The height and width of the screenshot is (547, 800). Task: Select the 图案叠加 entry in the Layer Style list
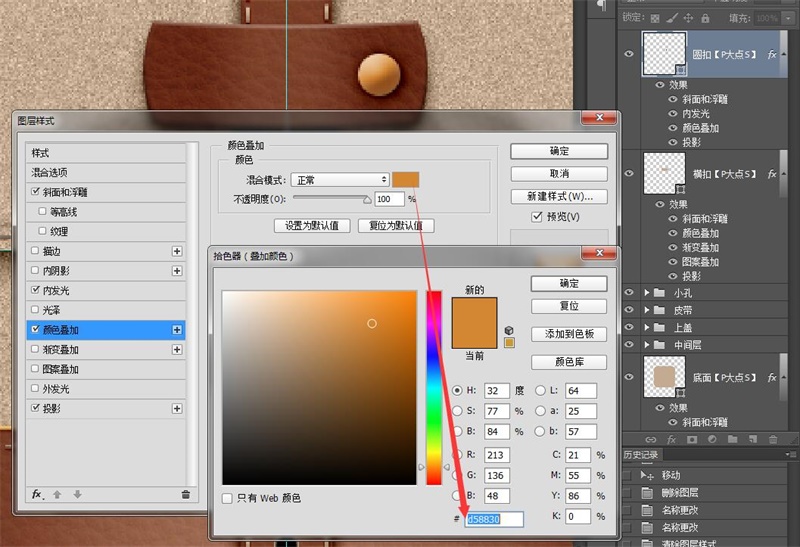106,369
